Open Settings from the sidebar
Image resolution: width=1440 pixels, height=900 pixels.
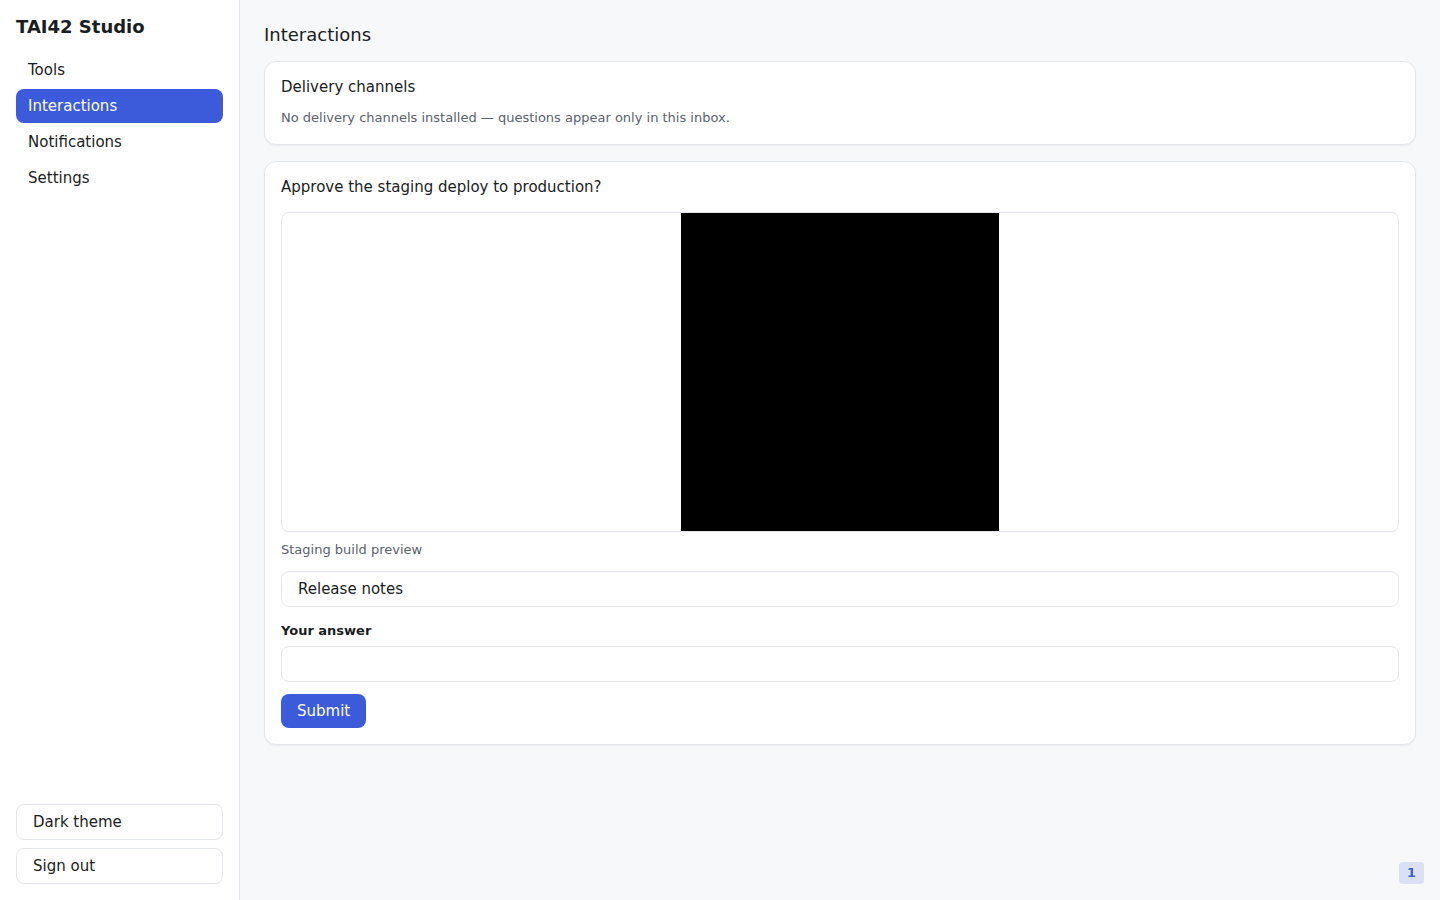point(119,178)
